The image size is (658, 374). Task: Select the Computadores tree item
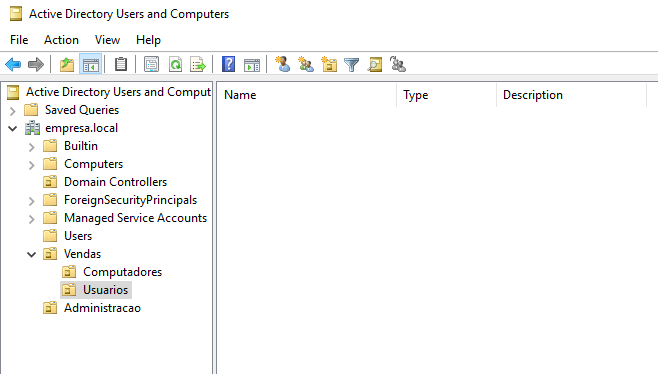point(123,272)
